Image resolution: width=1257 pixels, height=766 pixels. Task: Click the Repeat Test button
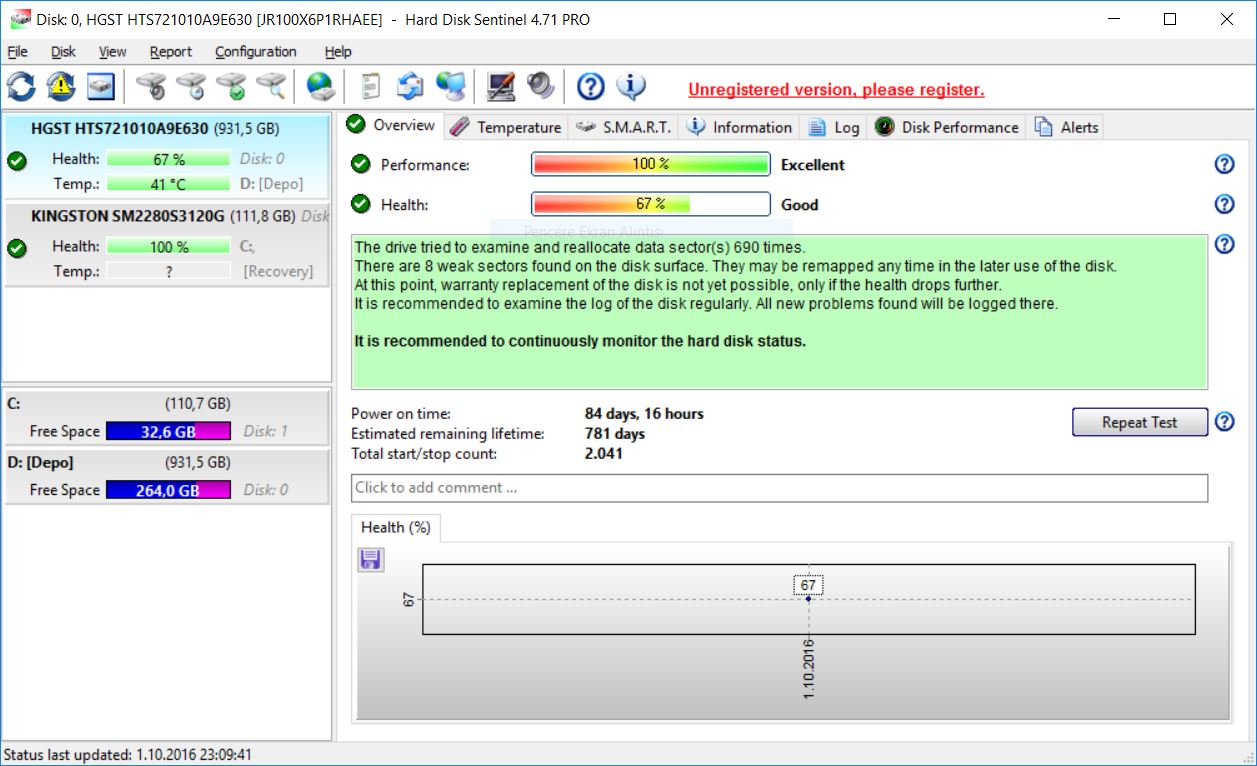coord(1139,422)
